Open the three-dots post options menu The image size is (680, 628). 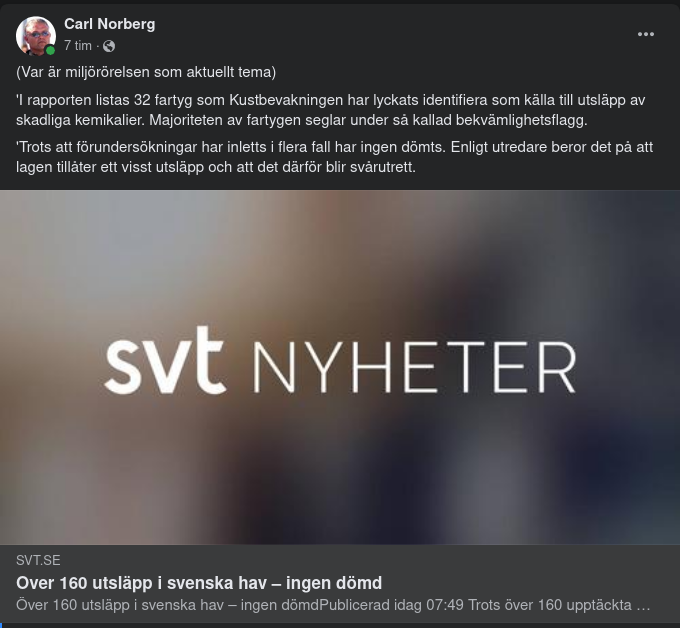[x=646, y=34]
